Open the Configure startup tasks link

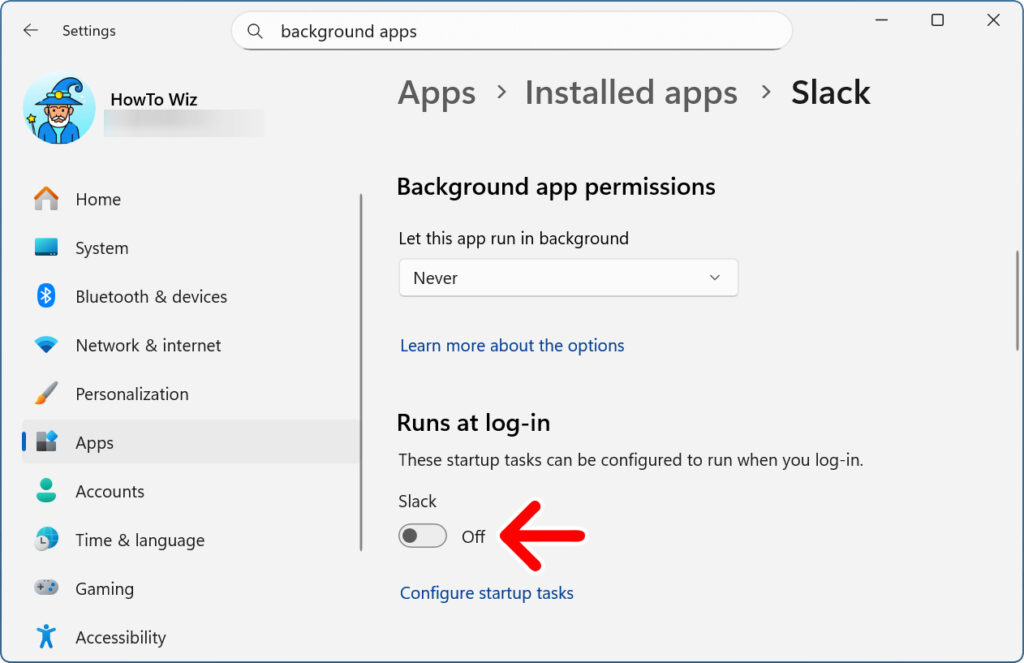coord(487,593)
